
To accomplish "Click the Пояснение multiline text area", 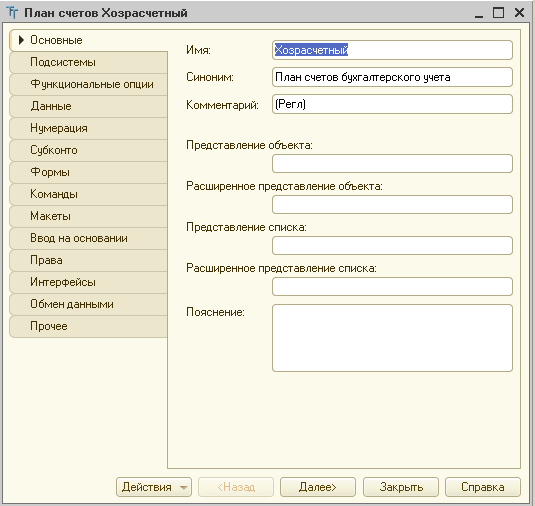I will [392, 338].
